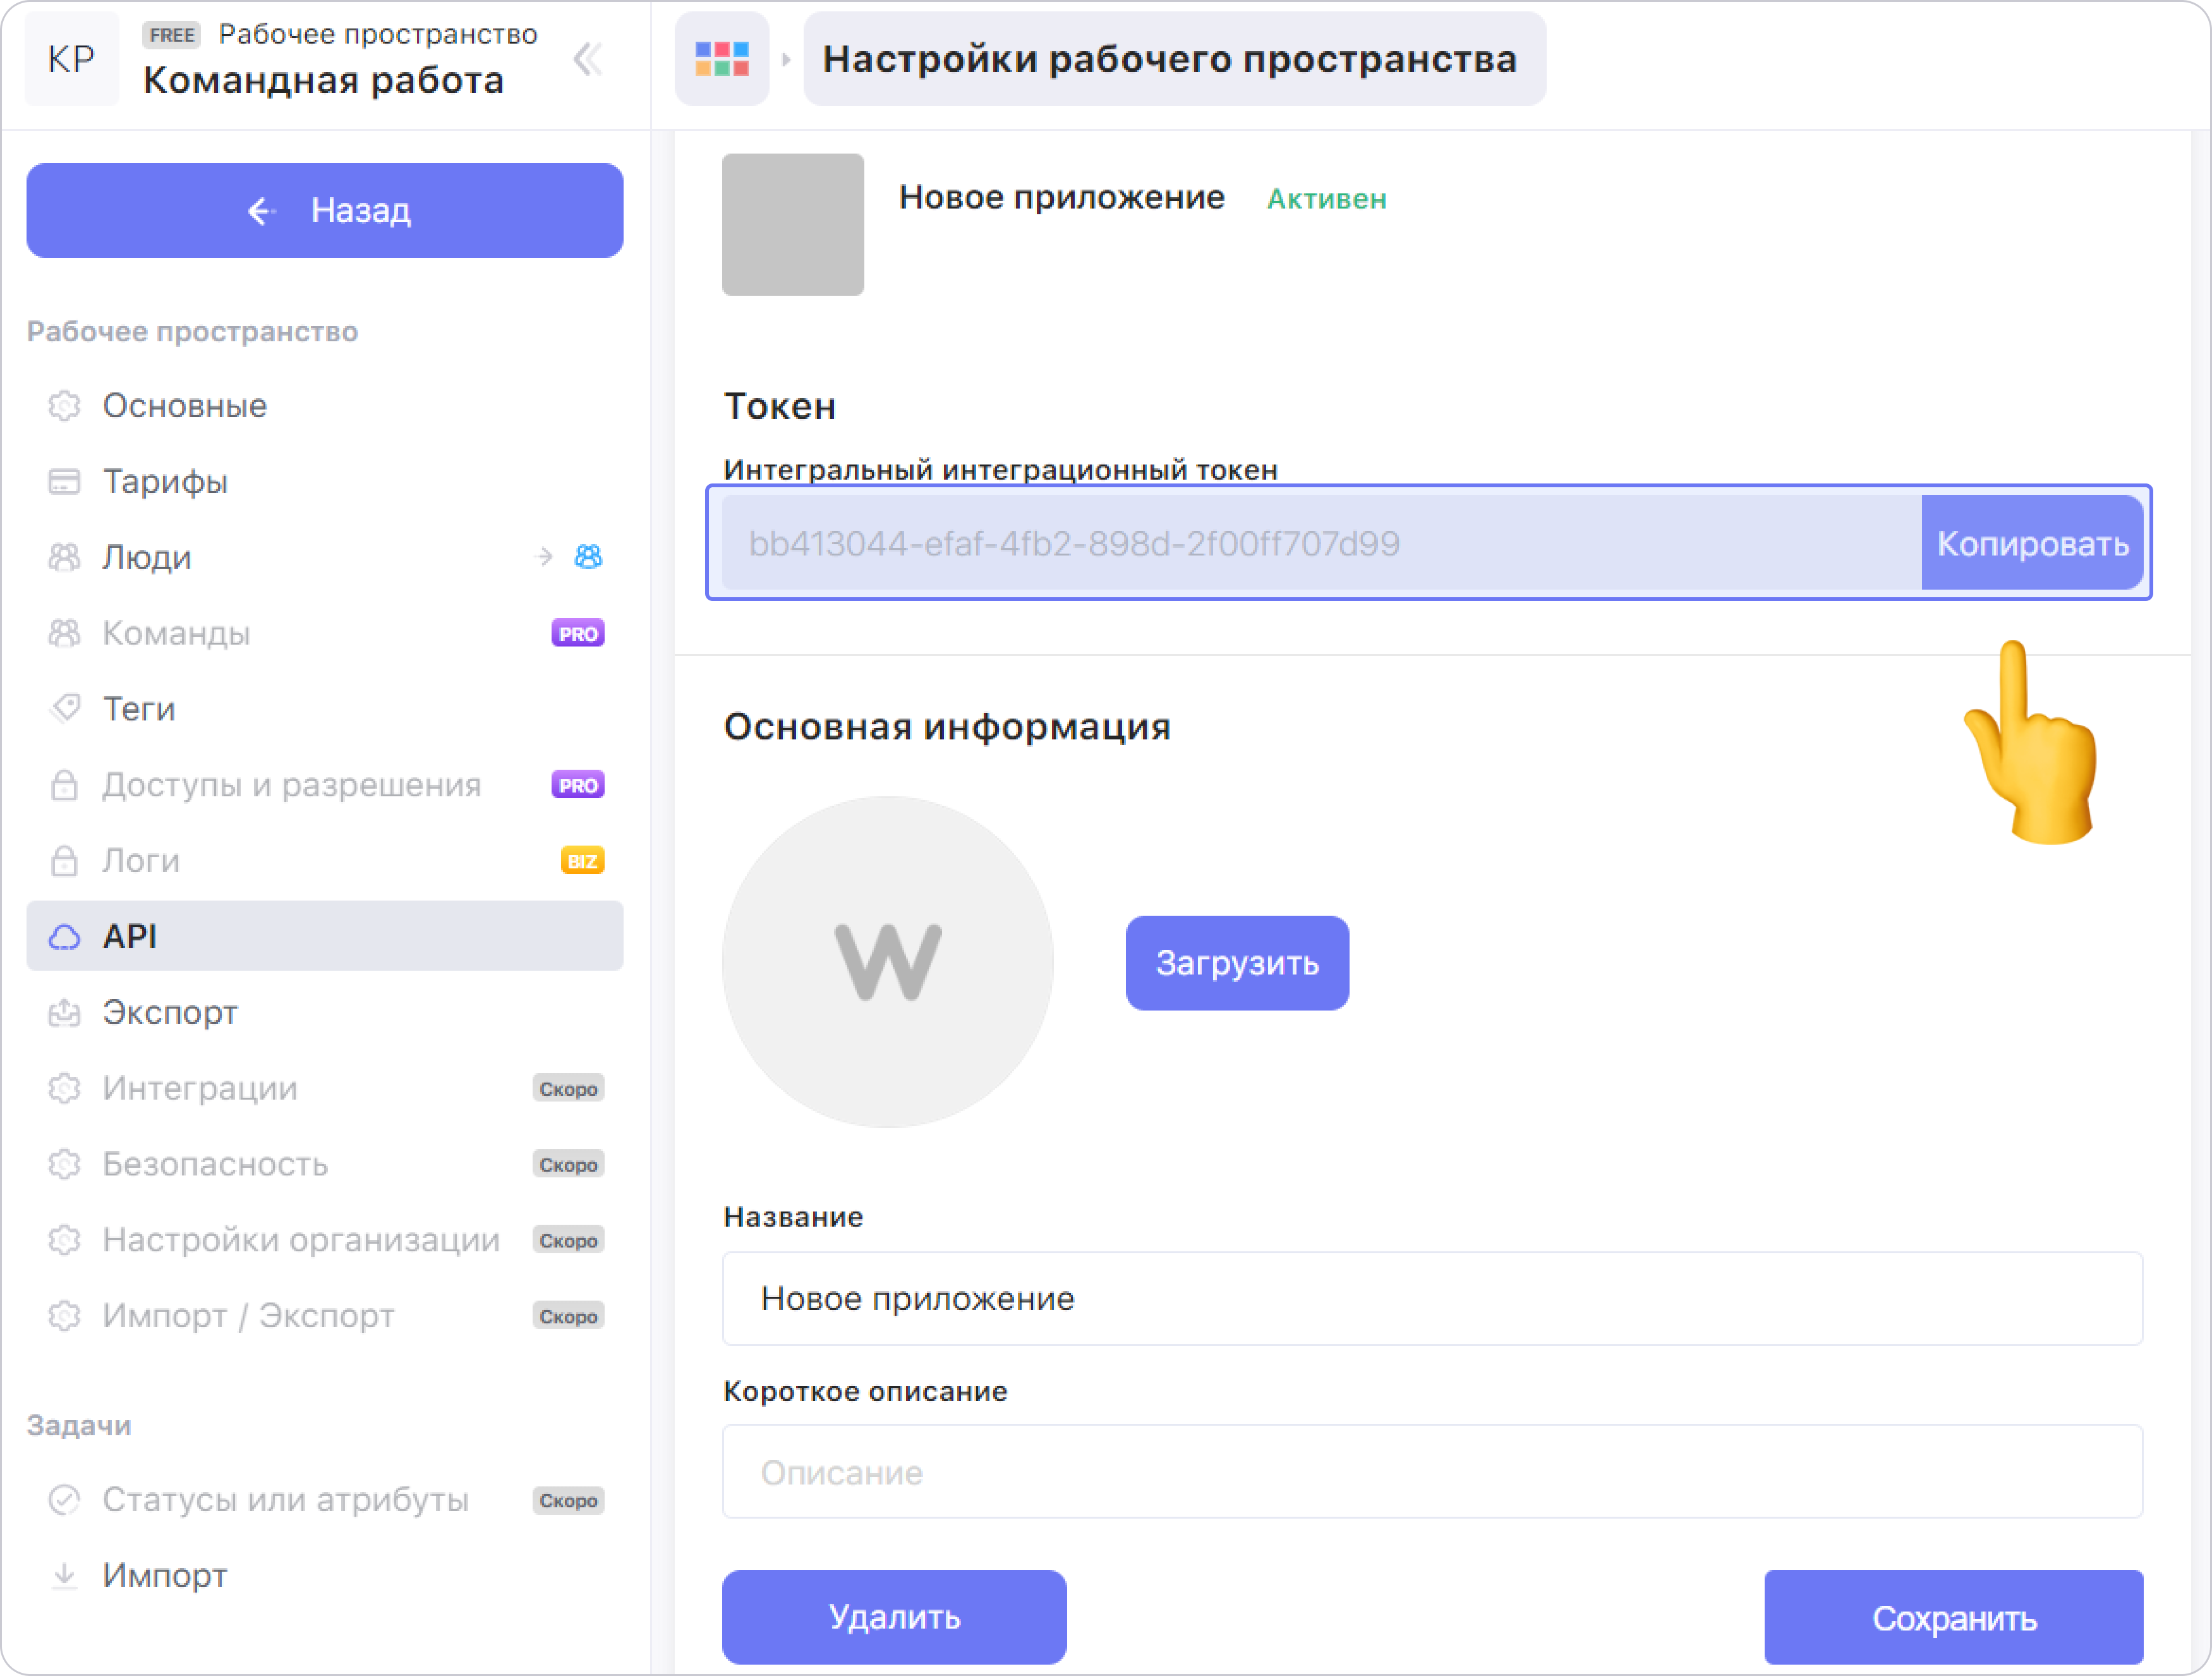Open the Логи section
2212x1676 pixels.
pos(141,861)
